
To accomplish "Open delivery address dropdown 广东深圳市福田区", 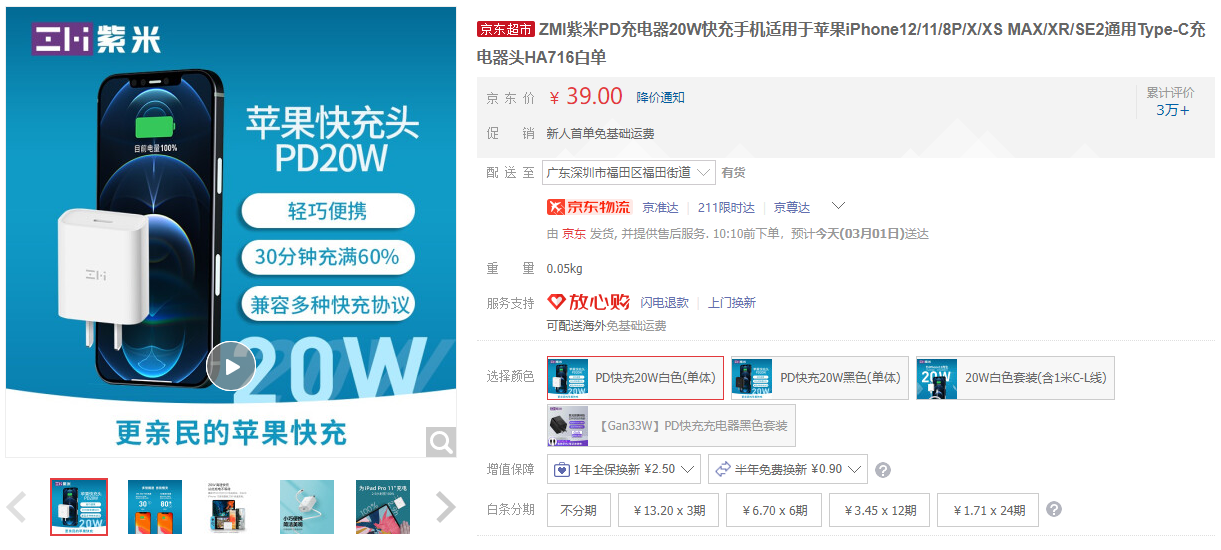I will [x=629, y=172].
